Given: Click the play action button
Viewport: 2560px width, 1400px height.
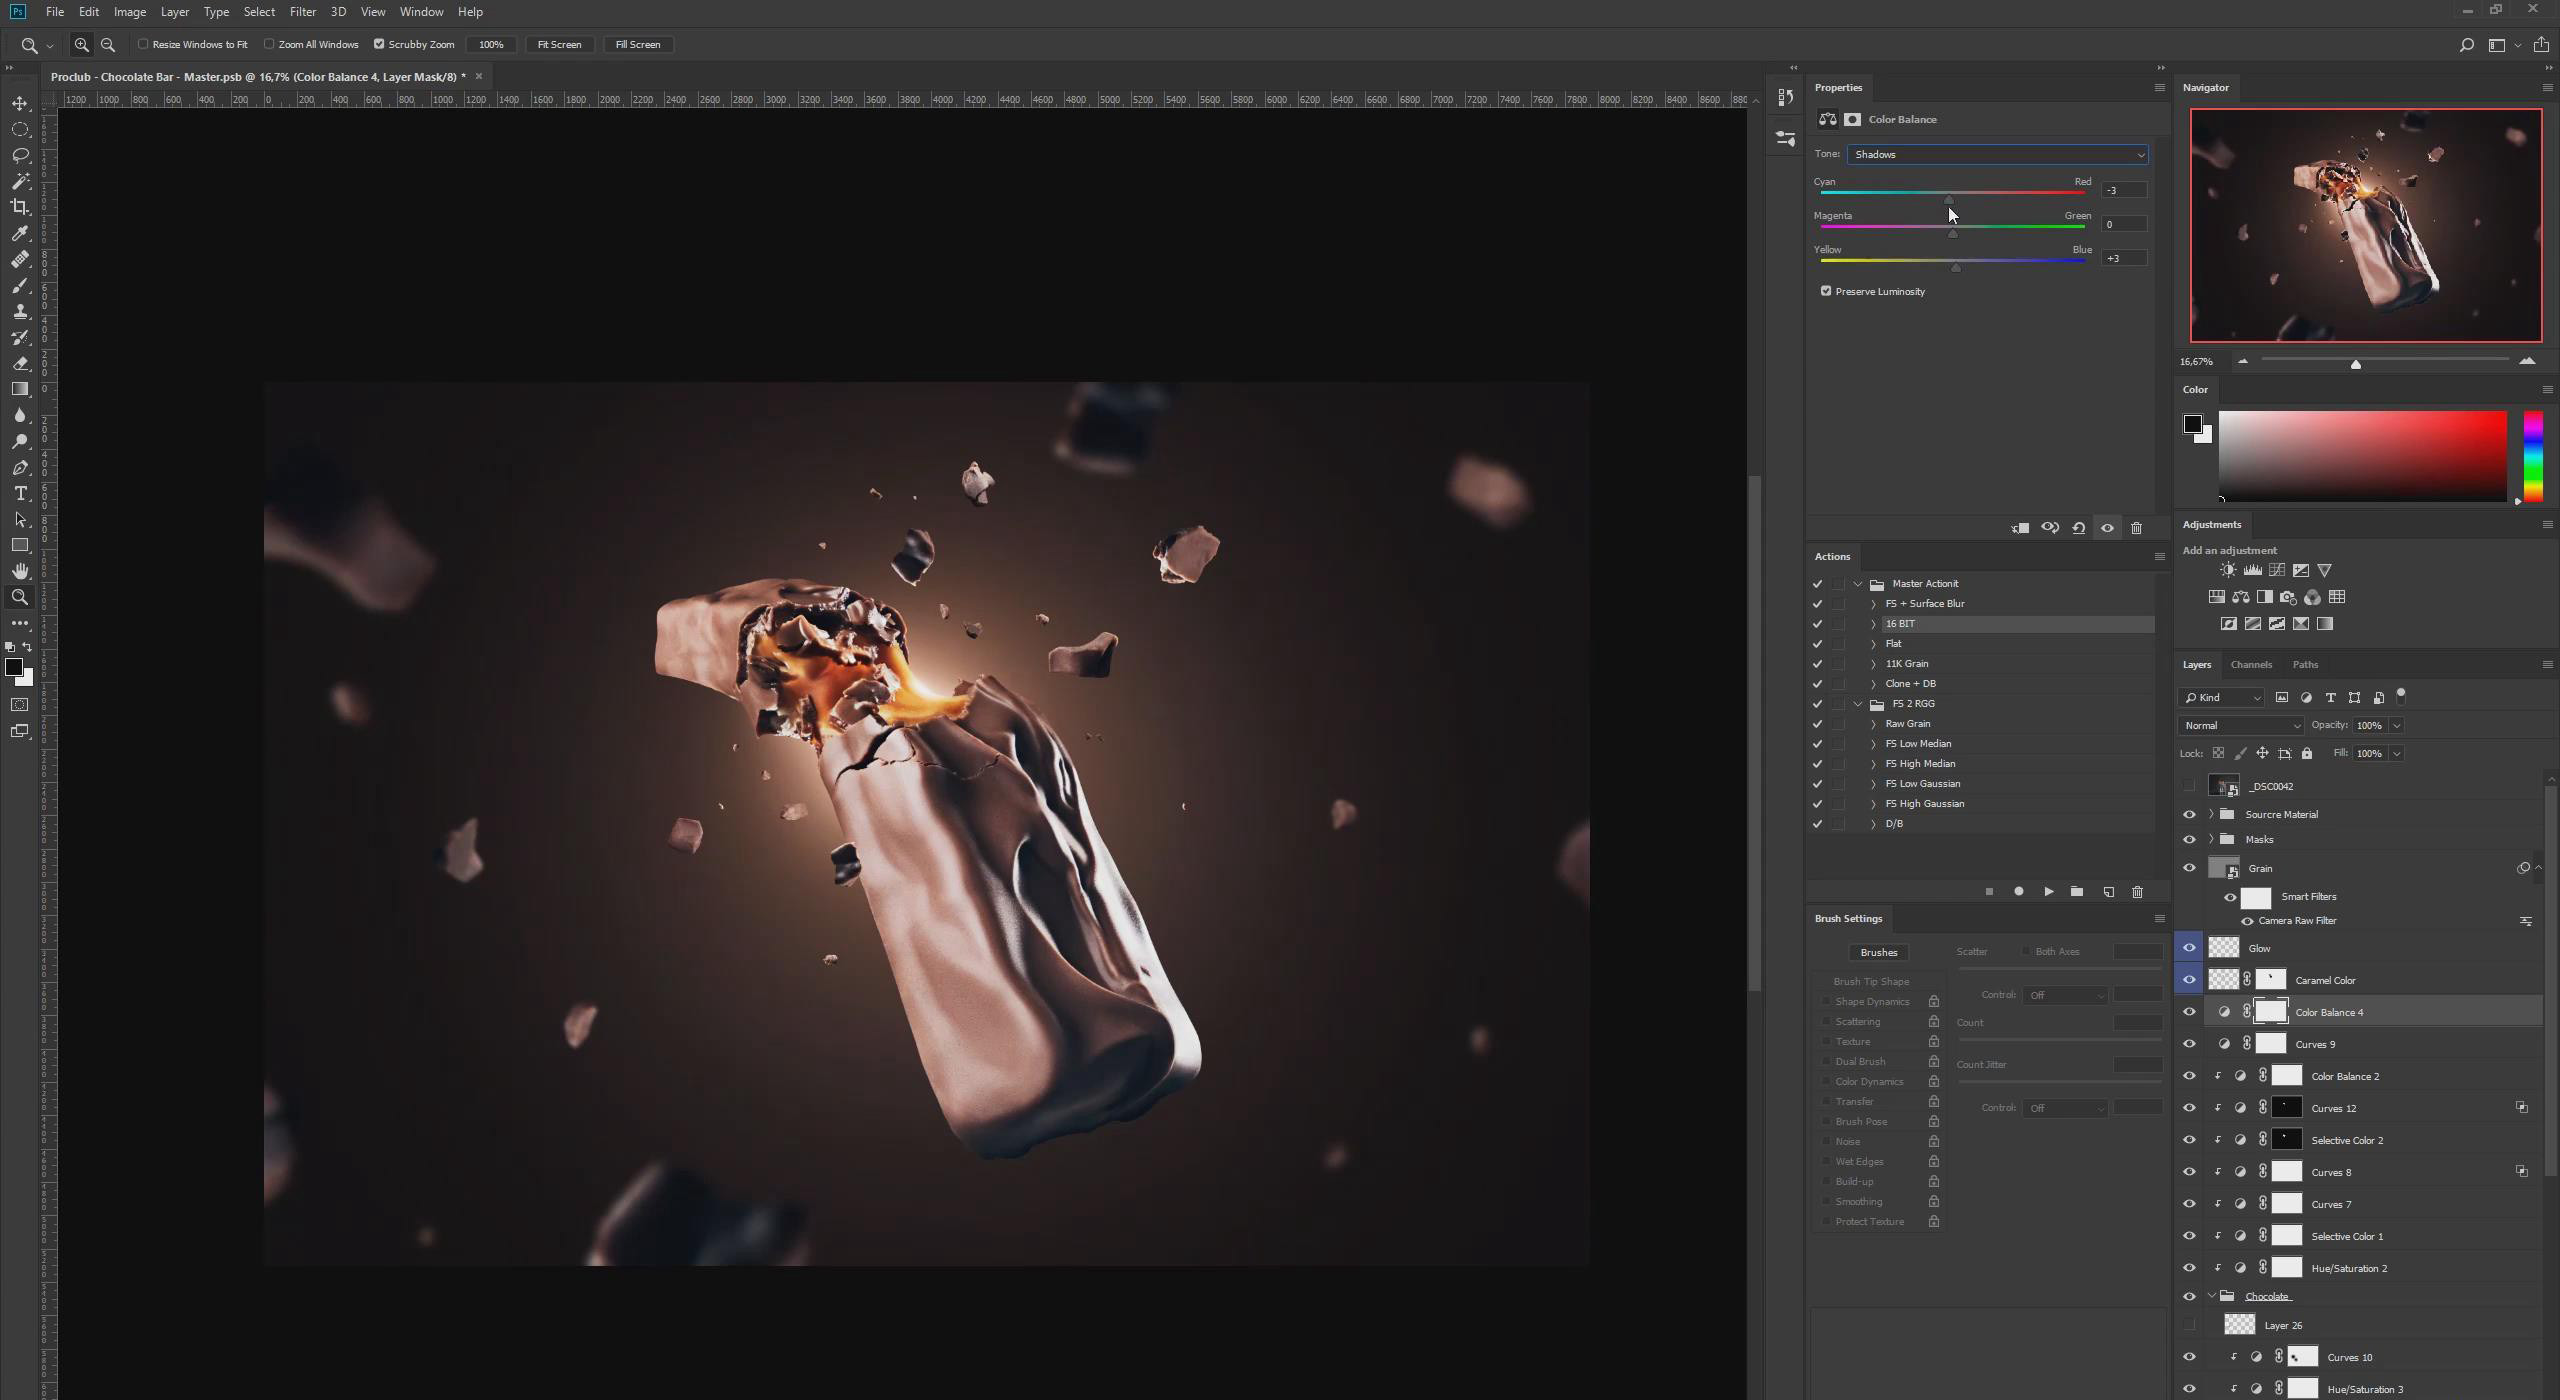Looking at the screenshot, I should point(2048,892).
